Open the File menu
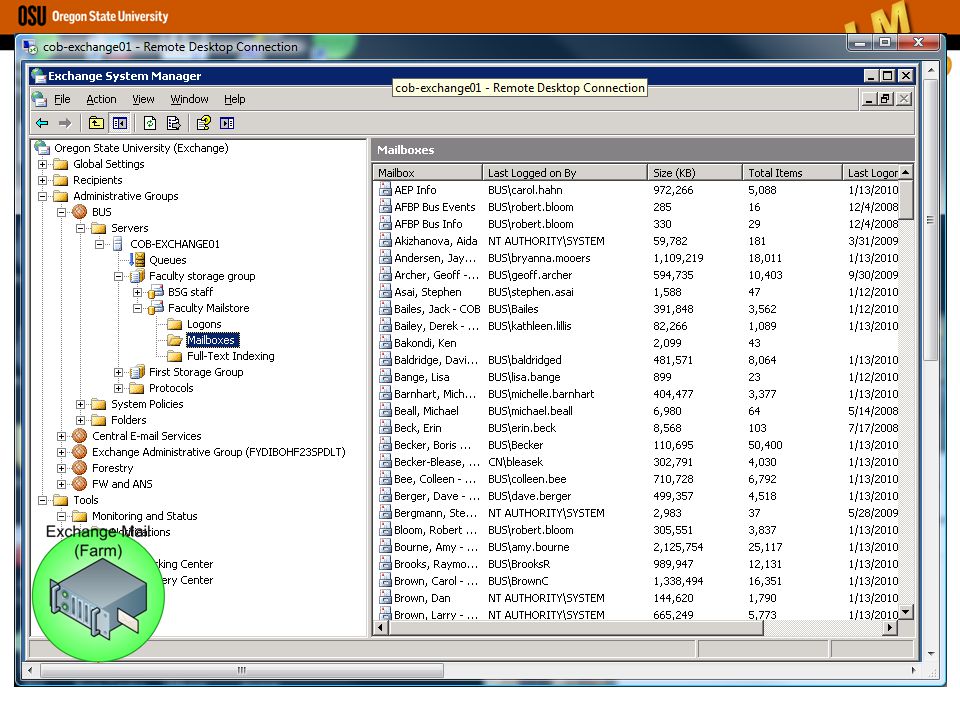Image resolution: width=960 pixels, height=720 pixels. point(62,99)
